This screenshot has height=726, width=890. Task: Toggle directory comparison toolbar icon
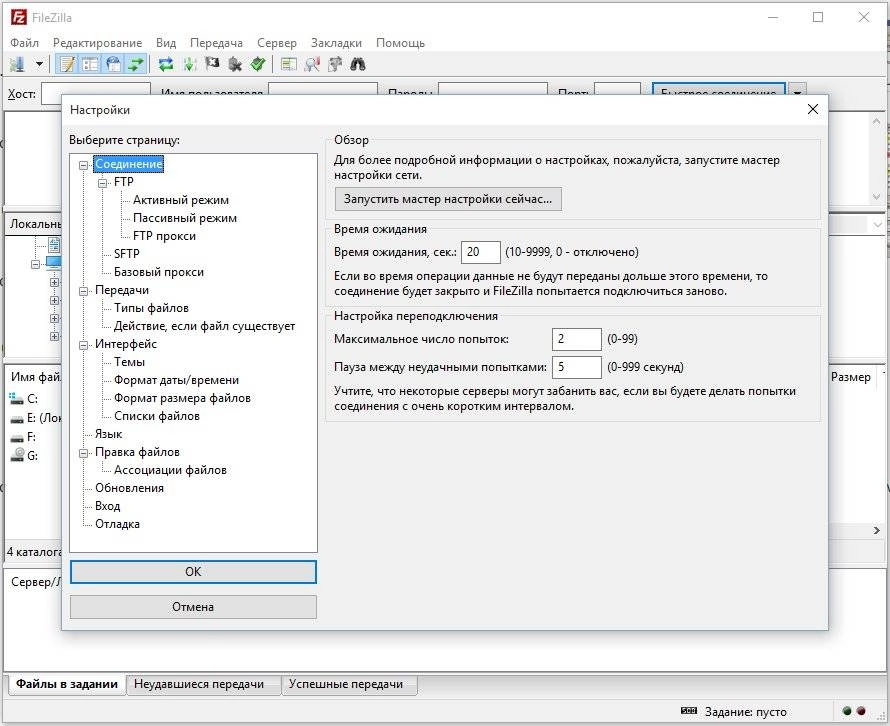289,64
